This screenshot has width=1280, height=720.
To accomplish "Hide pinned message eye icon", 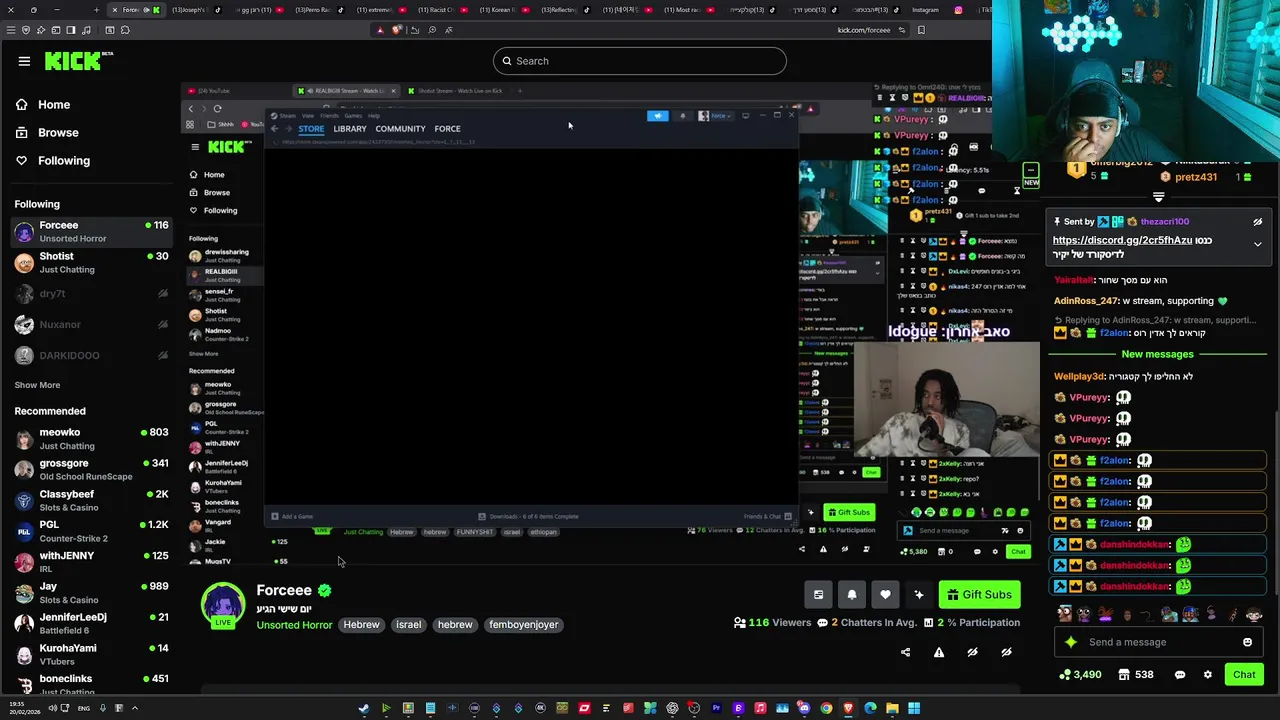I will point(1258,222).
